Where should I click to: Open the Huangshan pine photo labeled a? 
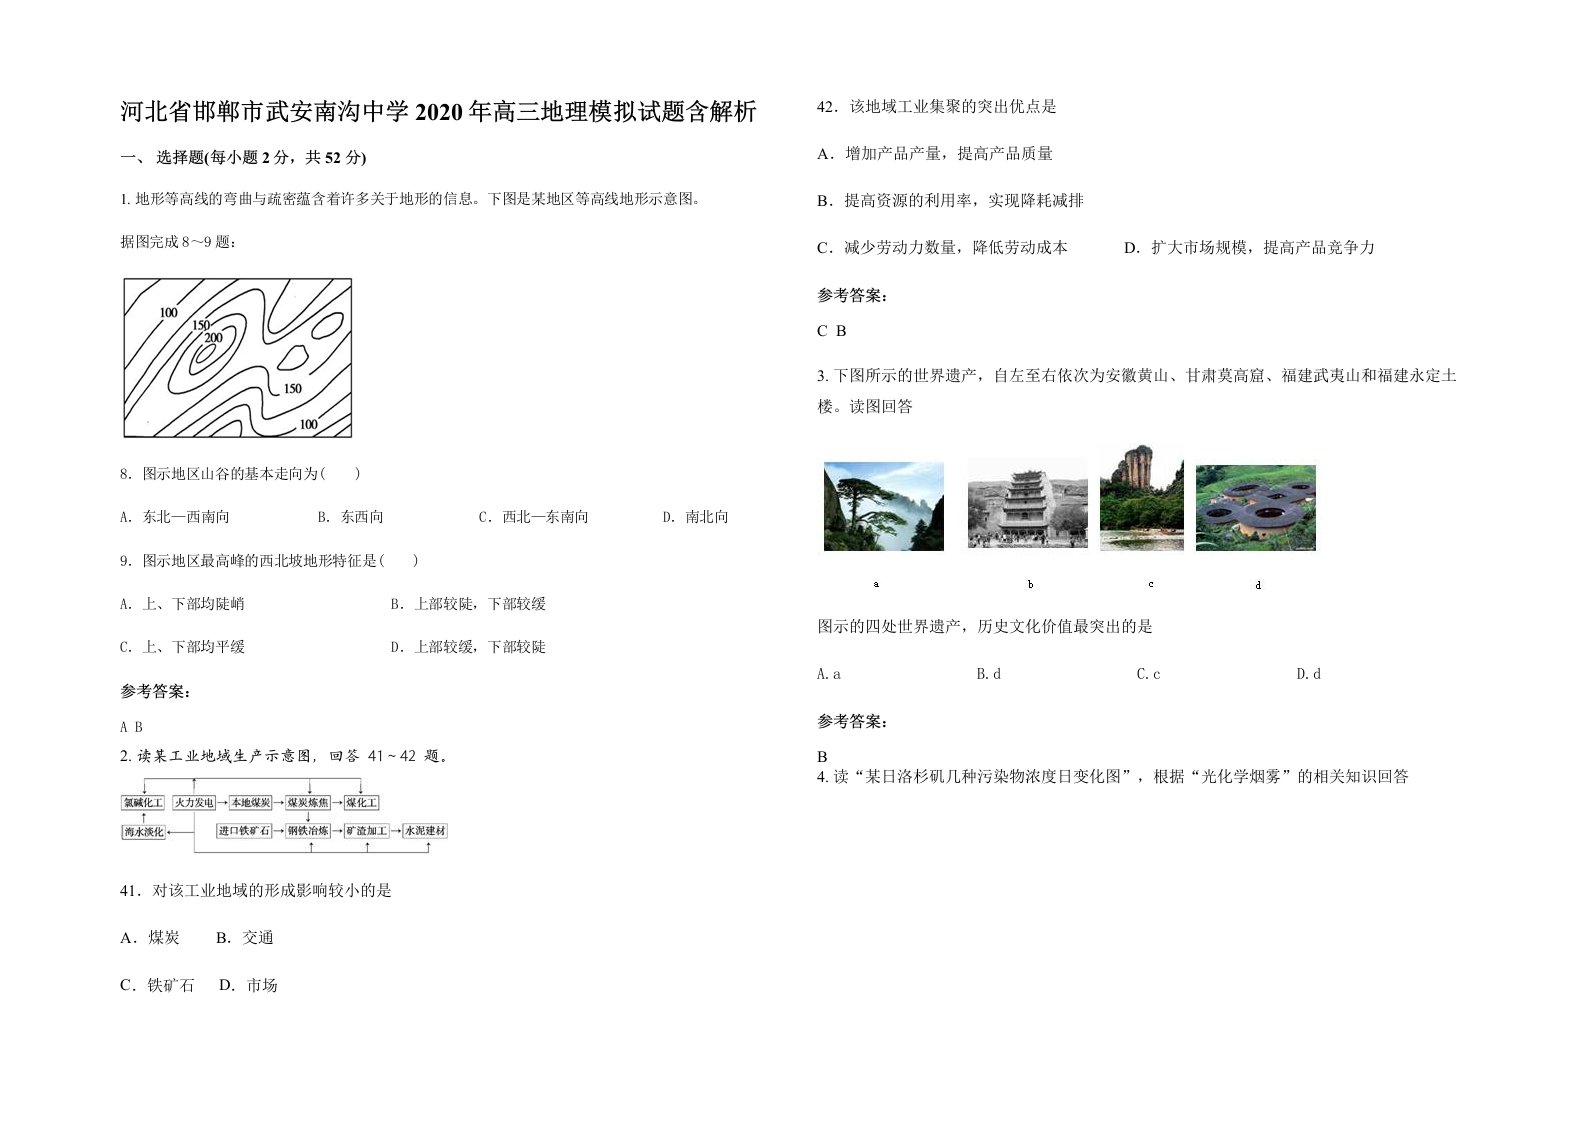coord(884,506)
